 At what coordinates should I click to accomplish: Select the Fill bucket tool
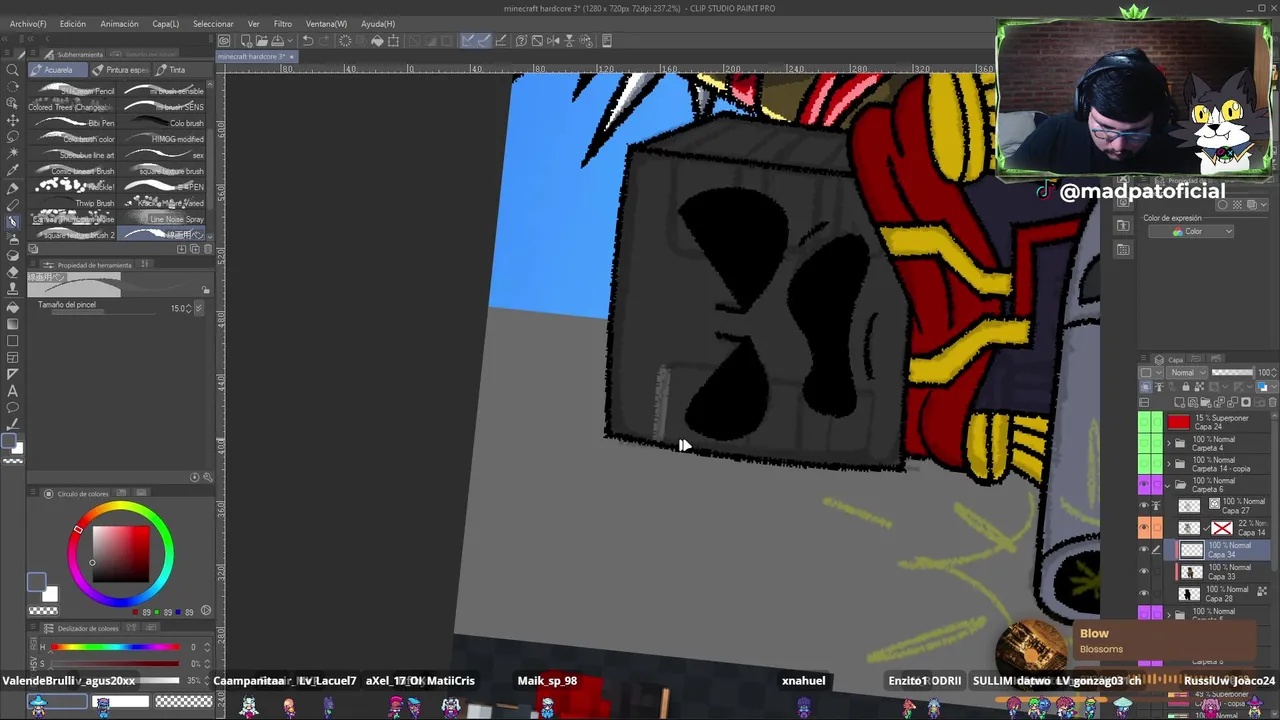click(12, 307)
